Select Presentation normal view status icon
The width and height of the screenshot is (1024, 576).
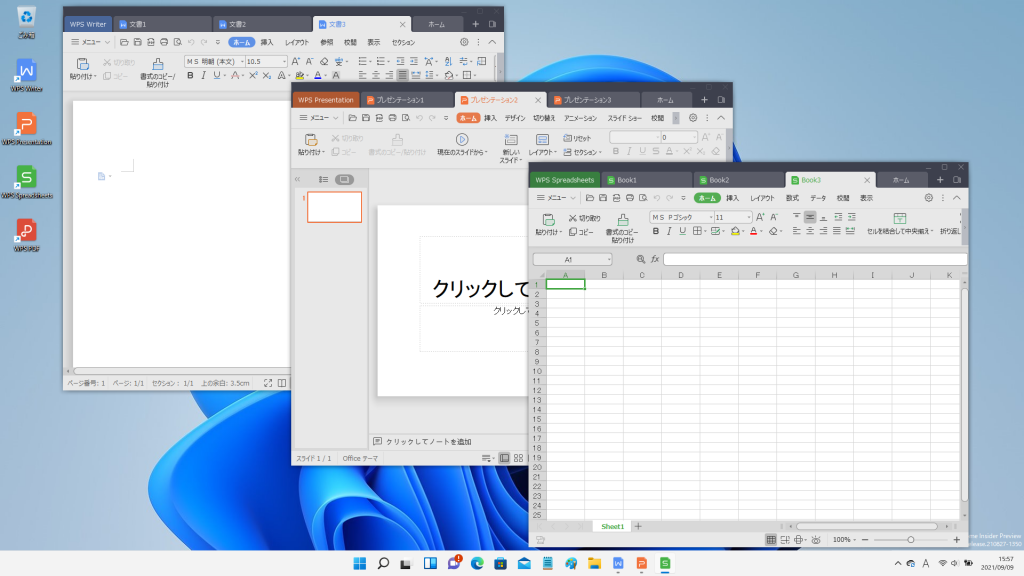pos(504,458)
